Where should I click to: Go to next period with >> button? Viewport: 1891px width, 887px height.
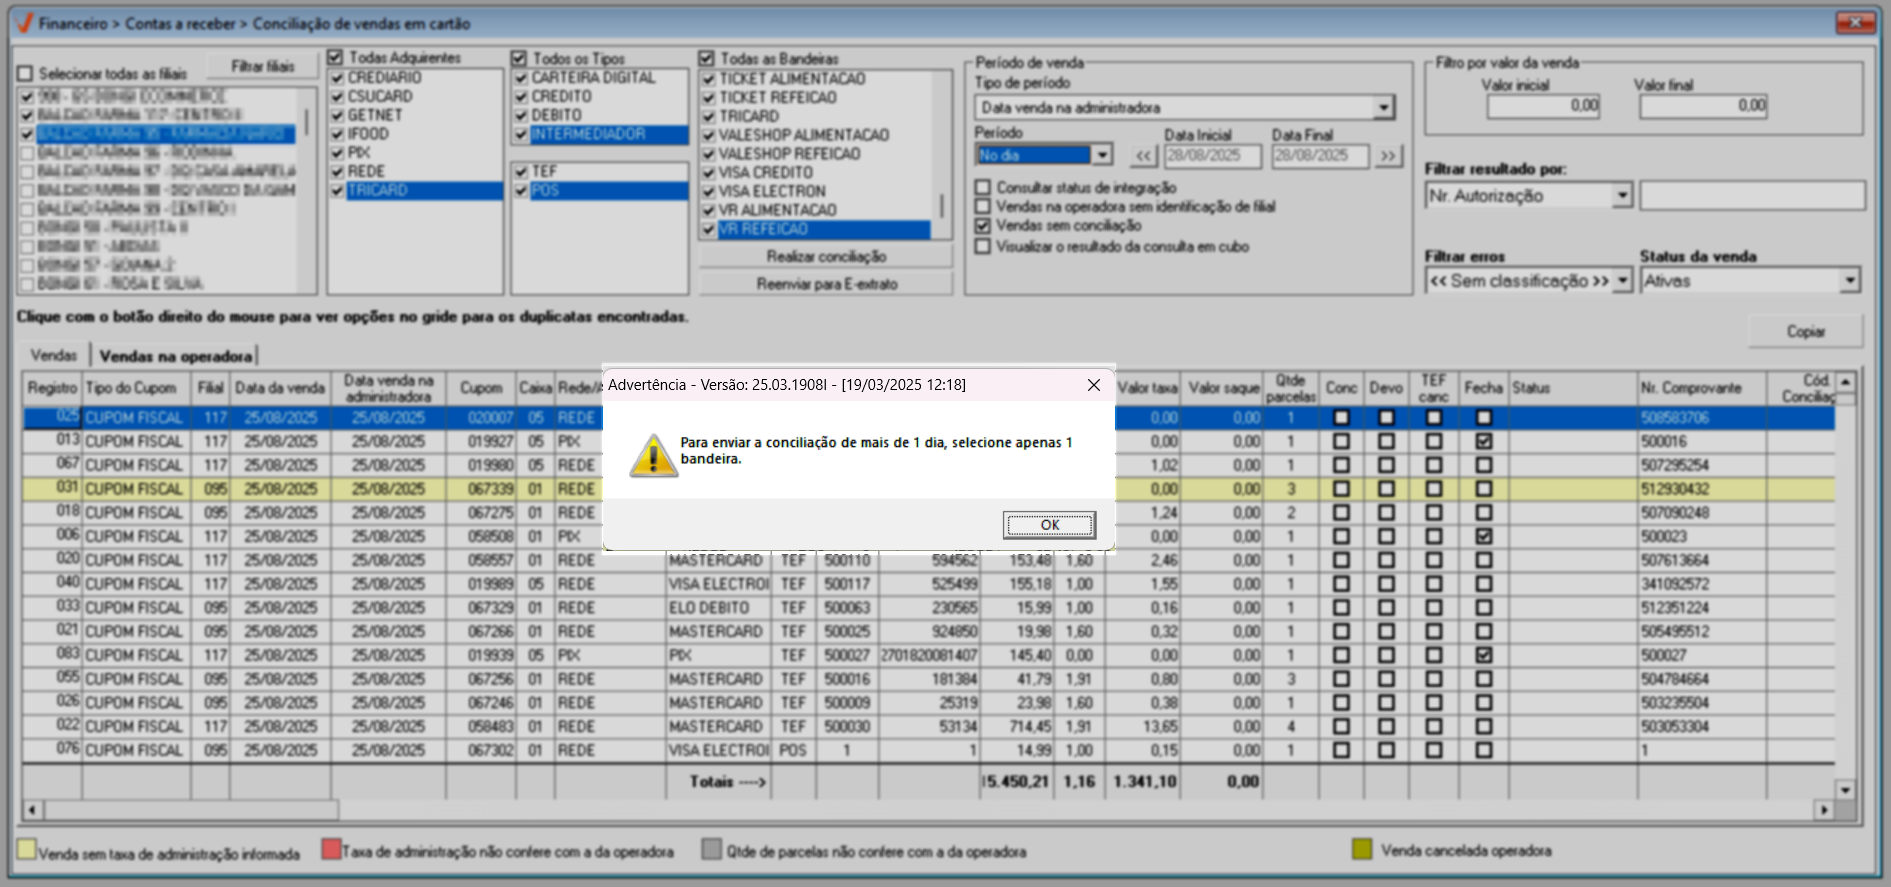(x=1388, y=156)
